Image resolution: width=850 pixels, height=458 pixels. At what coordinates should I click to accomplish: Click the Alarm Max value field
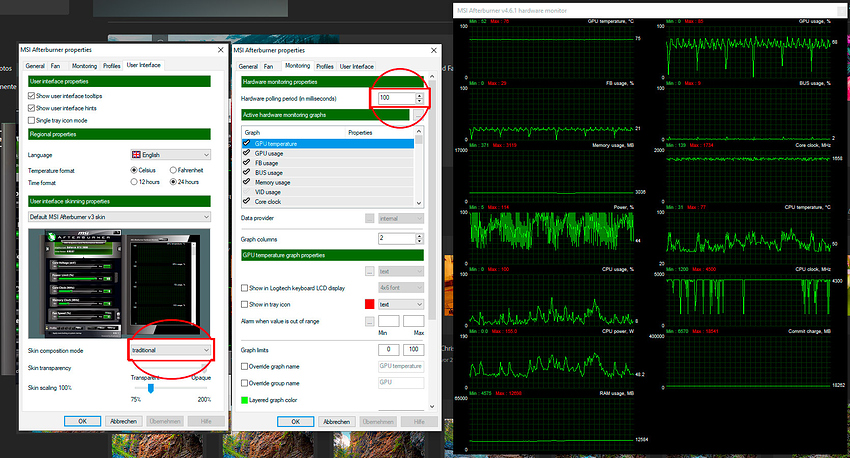tap(414, 321)
